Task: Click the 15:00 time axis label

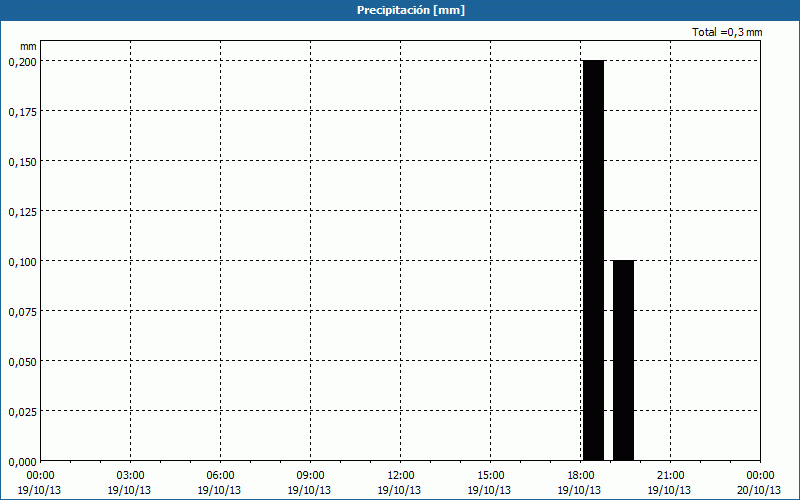Action: [x=490, y=476]
